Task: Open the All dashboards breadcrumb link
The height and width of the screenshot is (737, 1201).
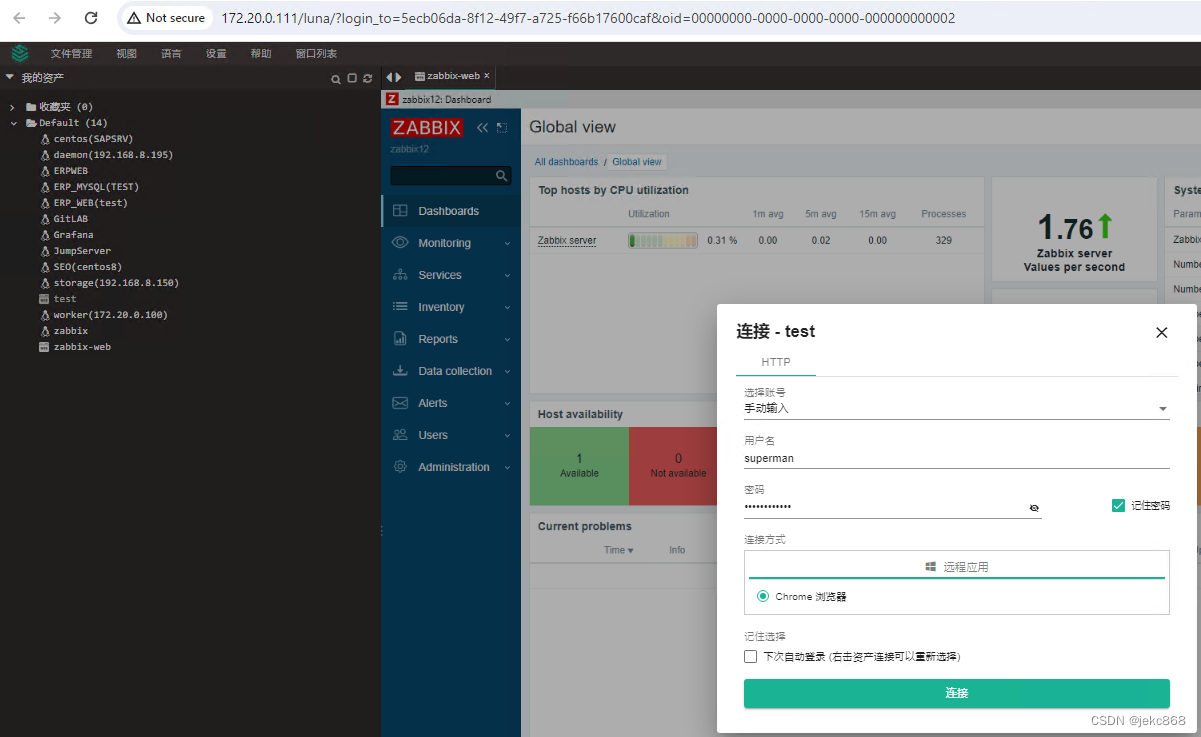Action: [x=566, y=162]
